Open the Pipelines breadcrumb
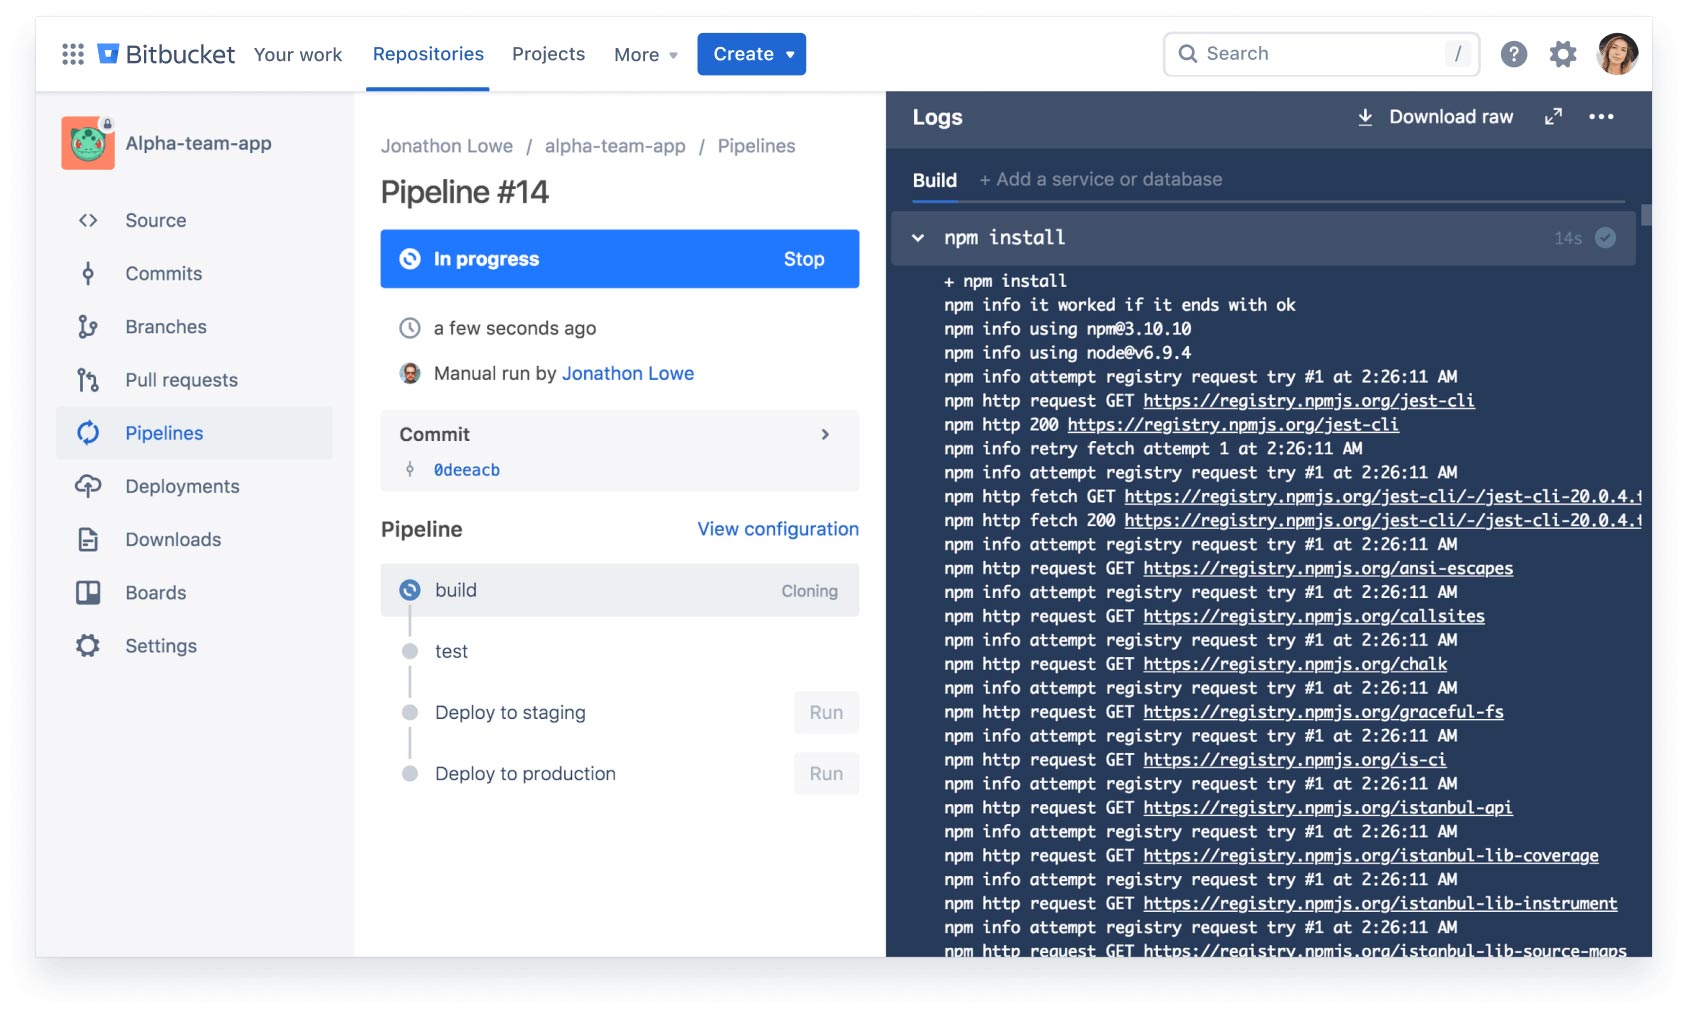 click(756, 146)
